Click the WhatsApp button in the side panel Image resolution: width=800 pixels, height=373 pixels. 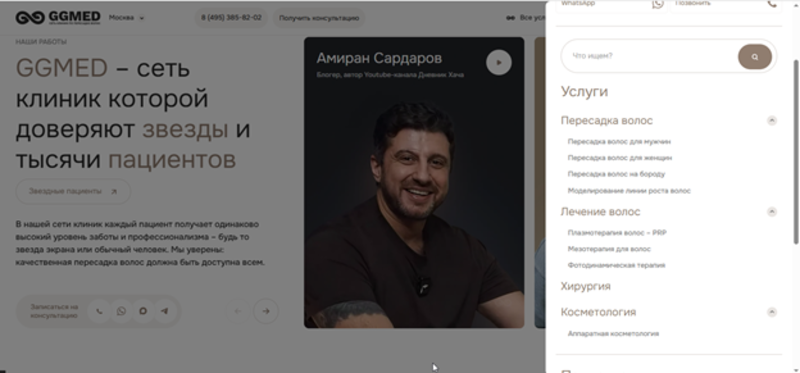(611, 5)
